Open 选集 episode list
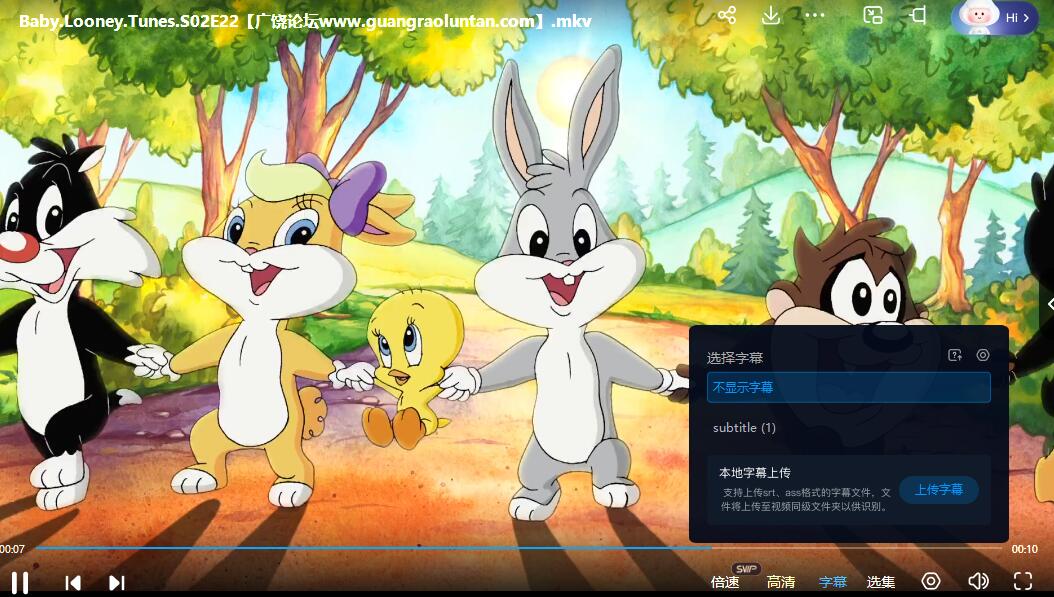 [x=881, y=582]
